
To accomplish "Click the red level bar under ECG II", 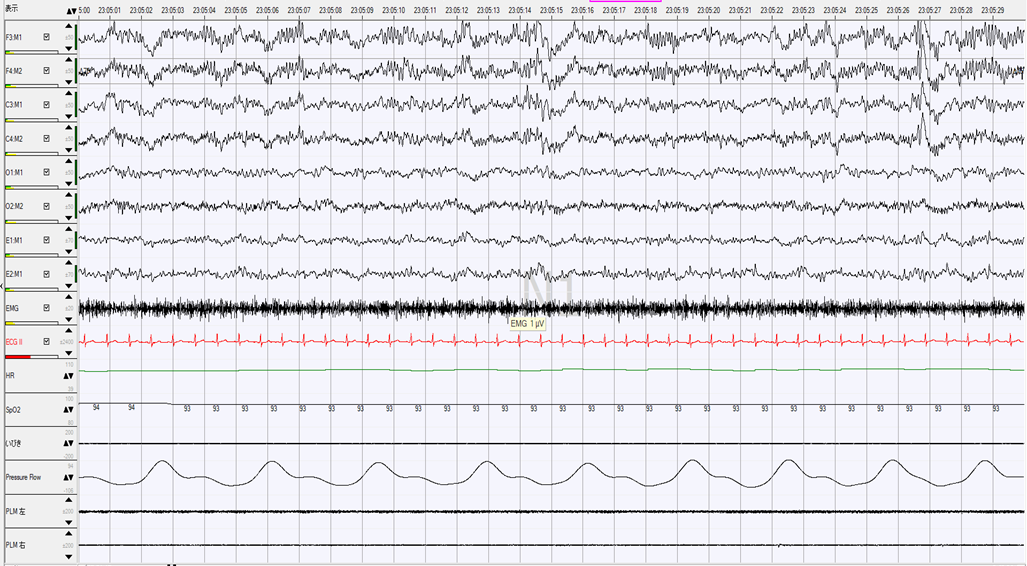I will tap(31, 356).
